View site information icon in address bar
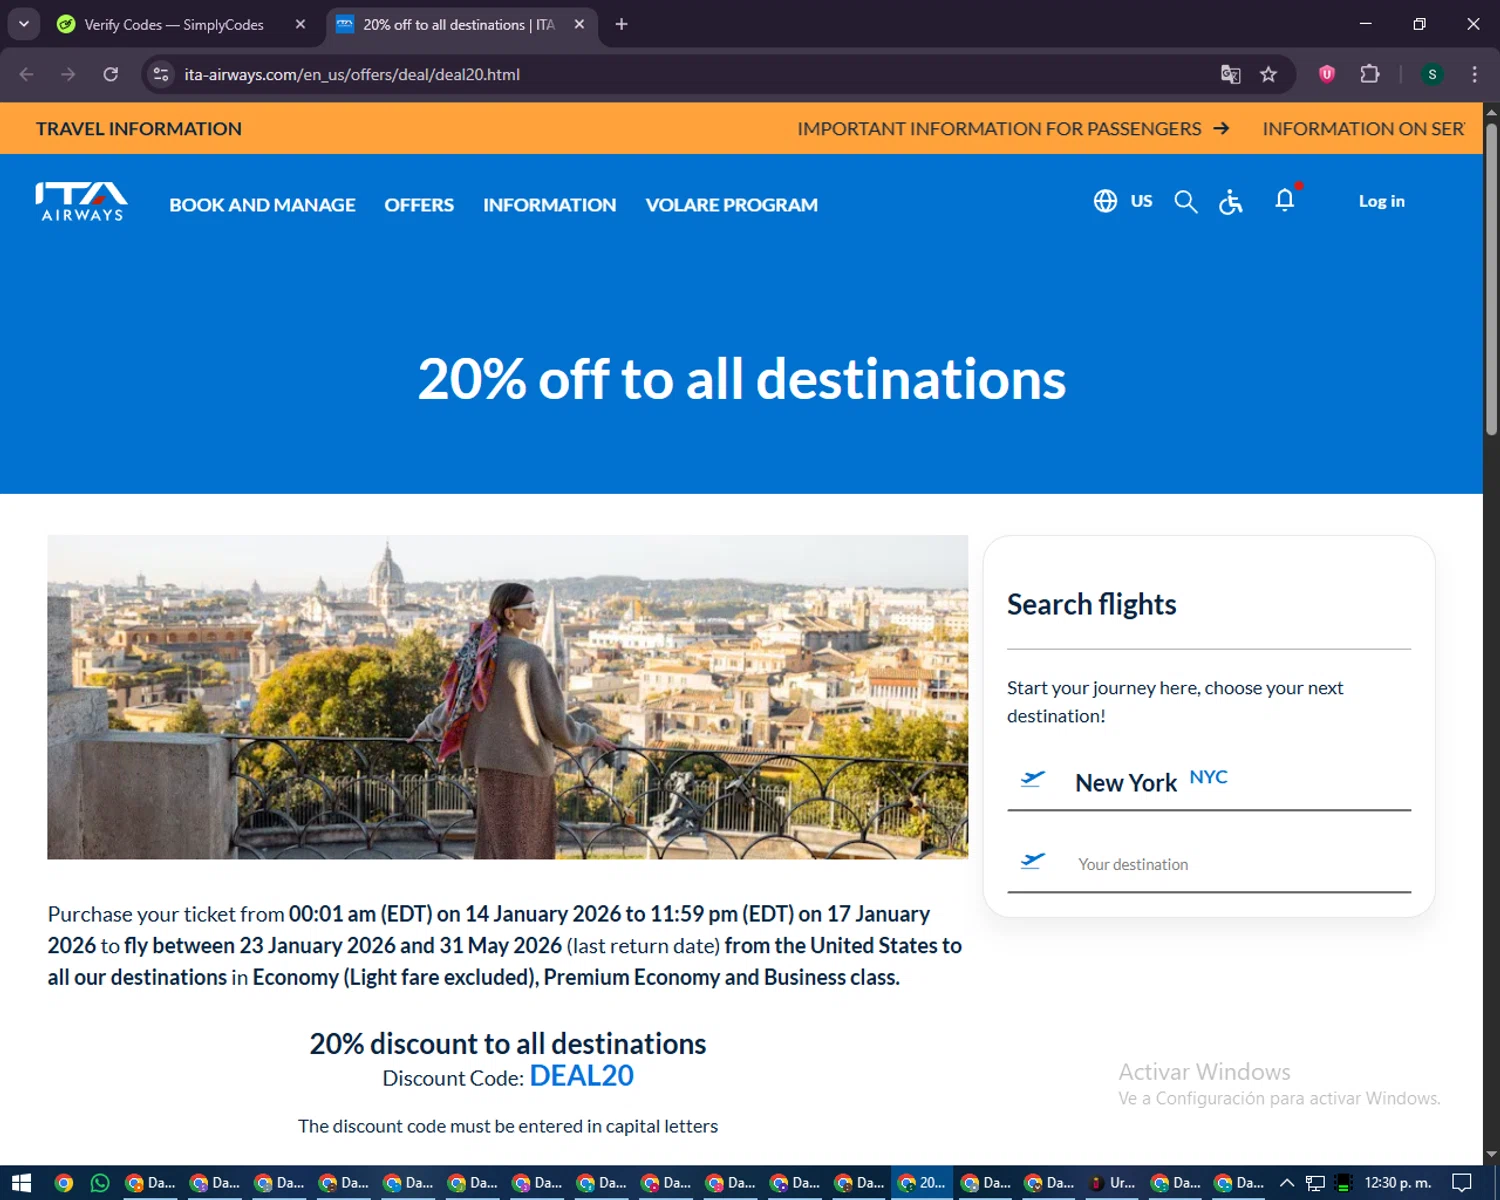 pyautogui.click(x=161, y=74)
